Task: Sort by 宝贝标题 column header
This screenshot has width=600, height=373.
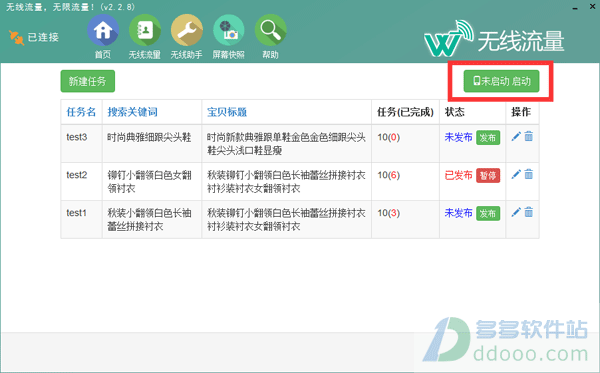Action: click(227, 112)
